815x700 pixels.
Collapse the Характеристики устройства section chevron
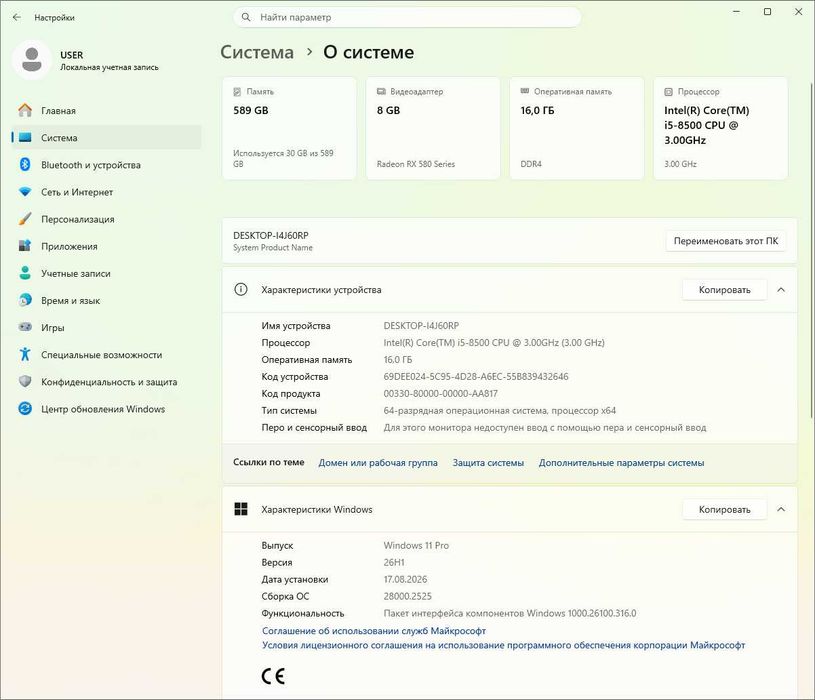781,289
